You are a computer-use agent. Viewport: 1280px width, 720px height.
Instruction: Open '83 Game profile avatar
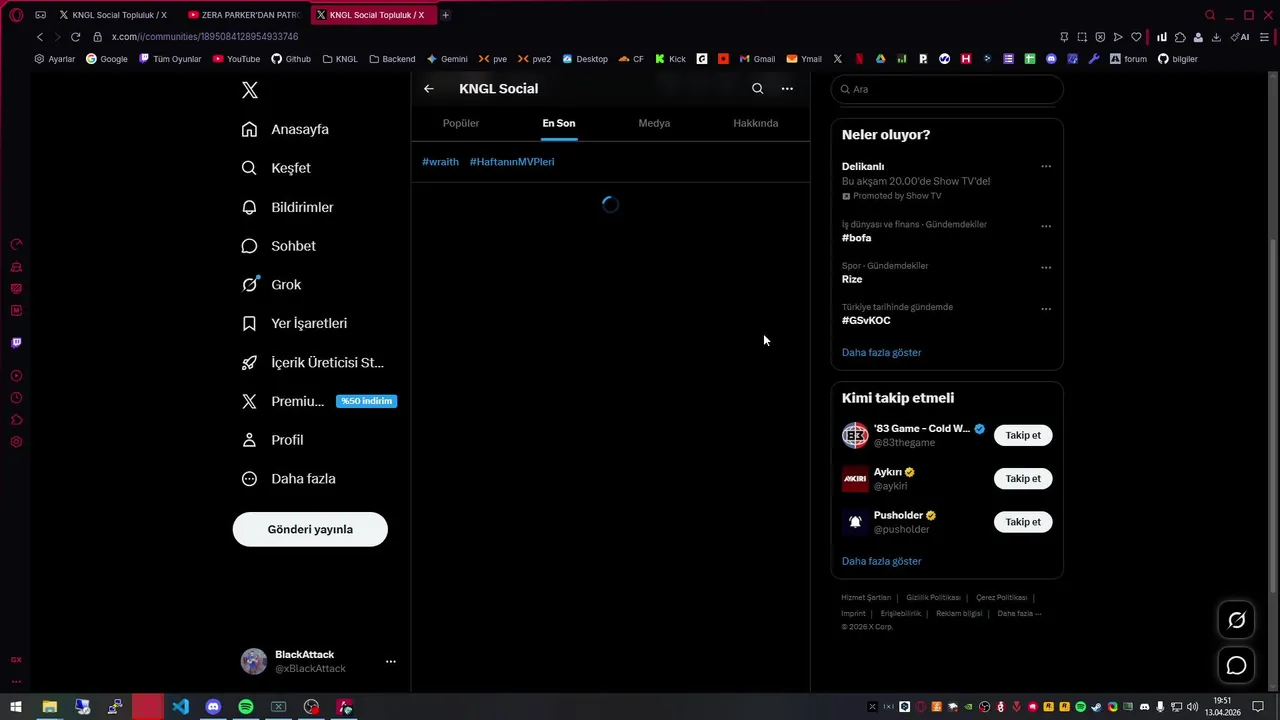tap(855, 436)
